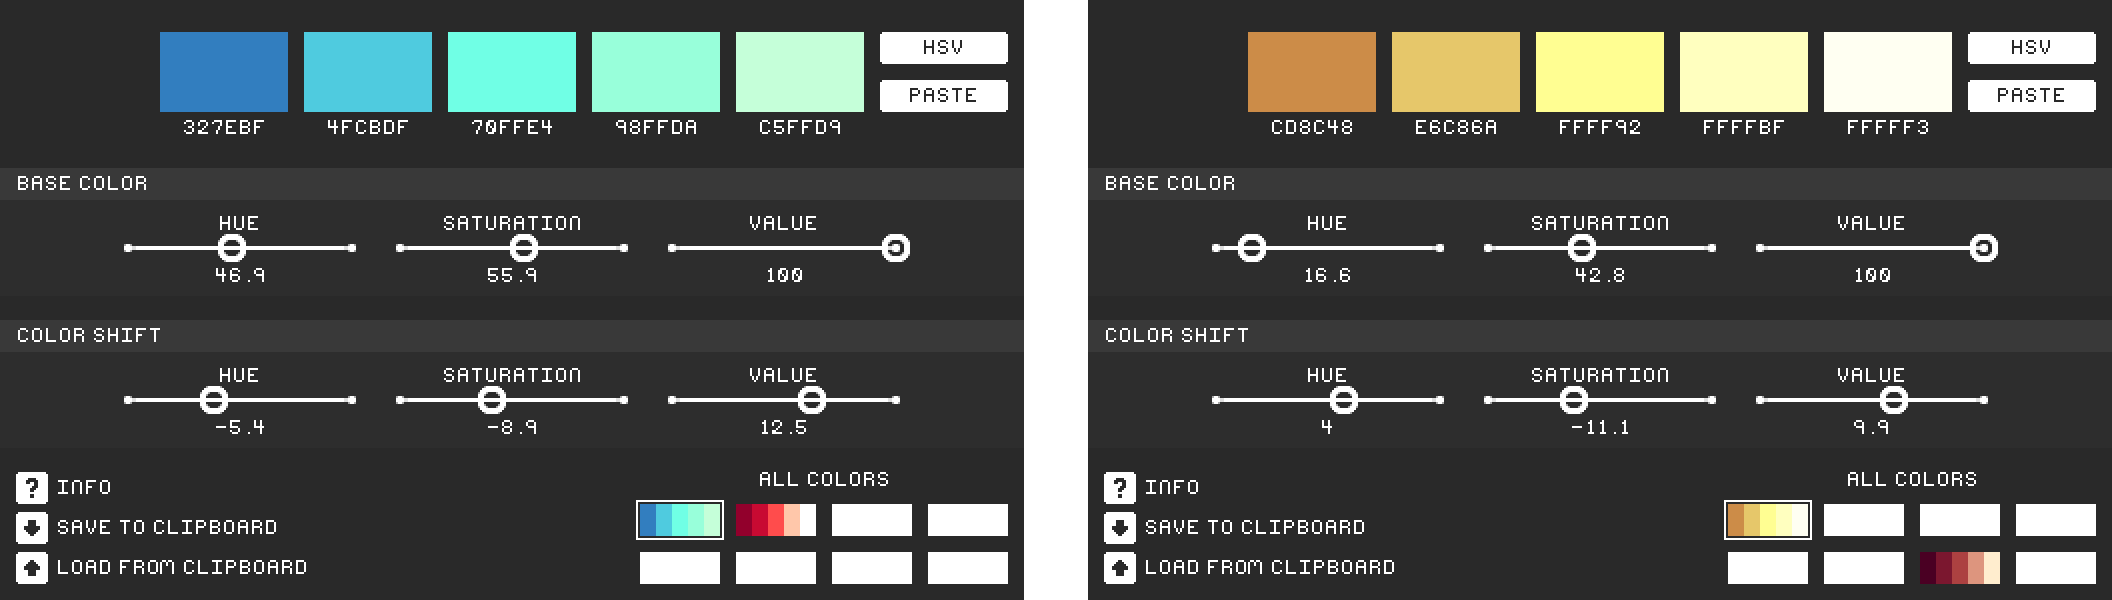Select the red palette thumbnail in All Colors

[776, 520]
